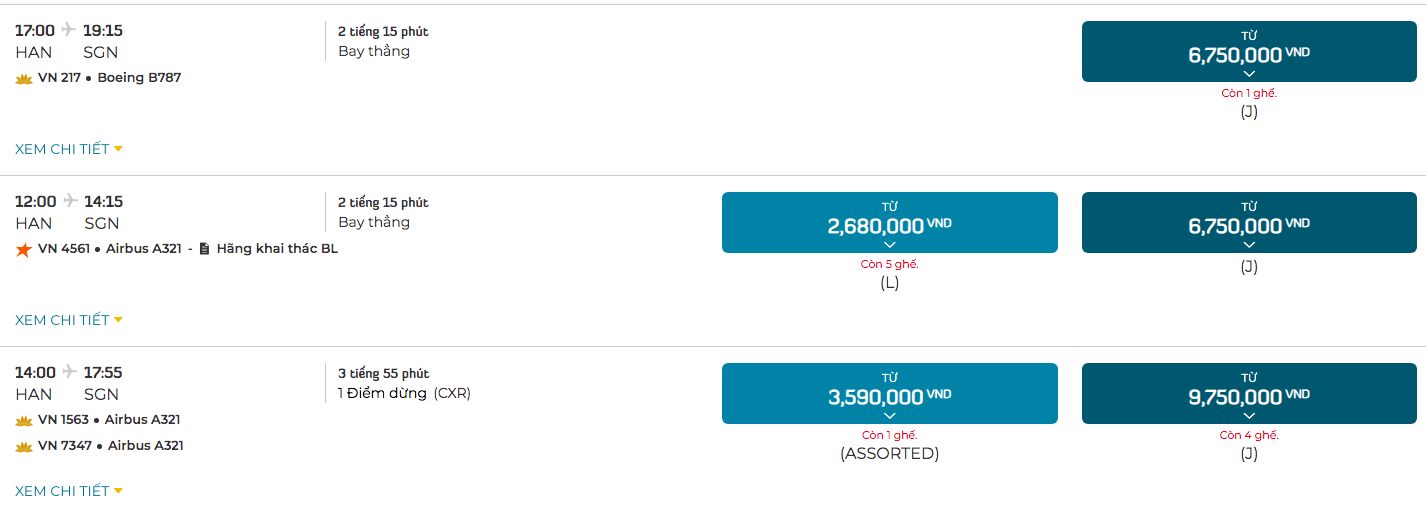
Task: Choose the 3,590,000 VND fare option
Action: pos(889,394)
